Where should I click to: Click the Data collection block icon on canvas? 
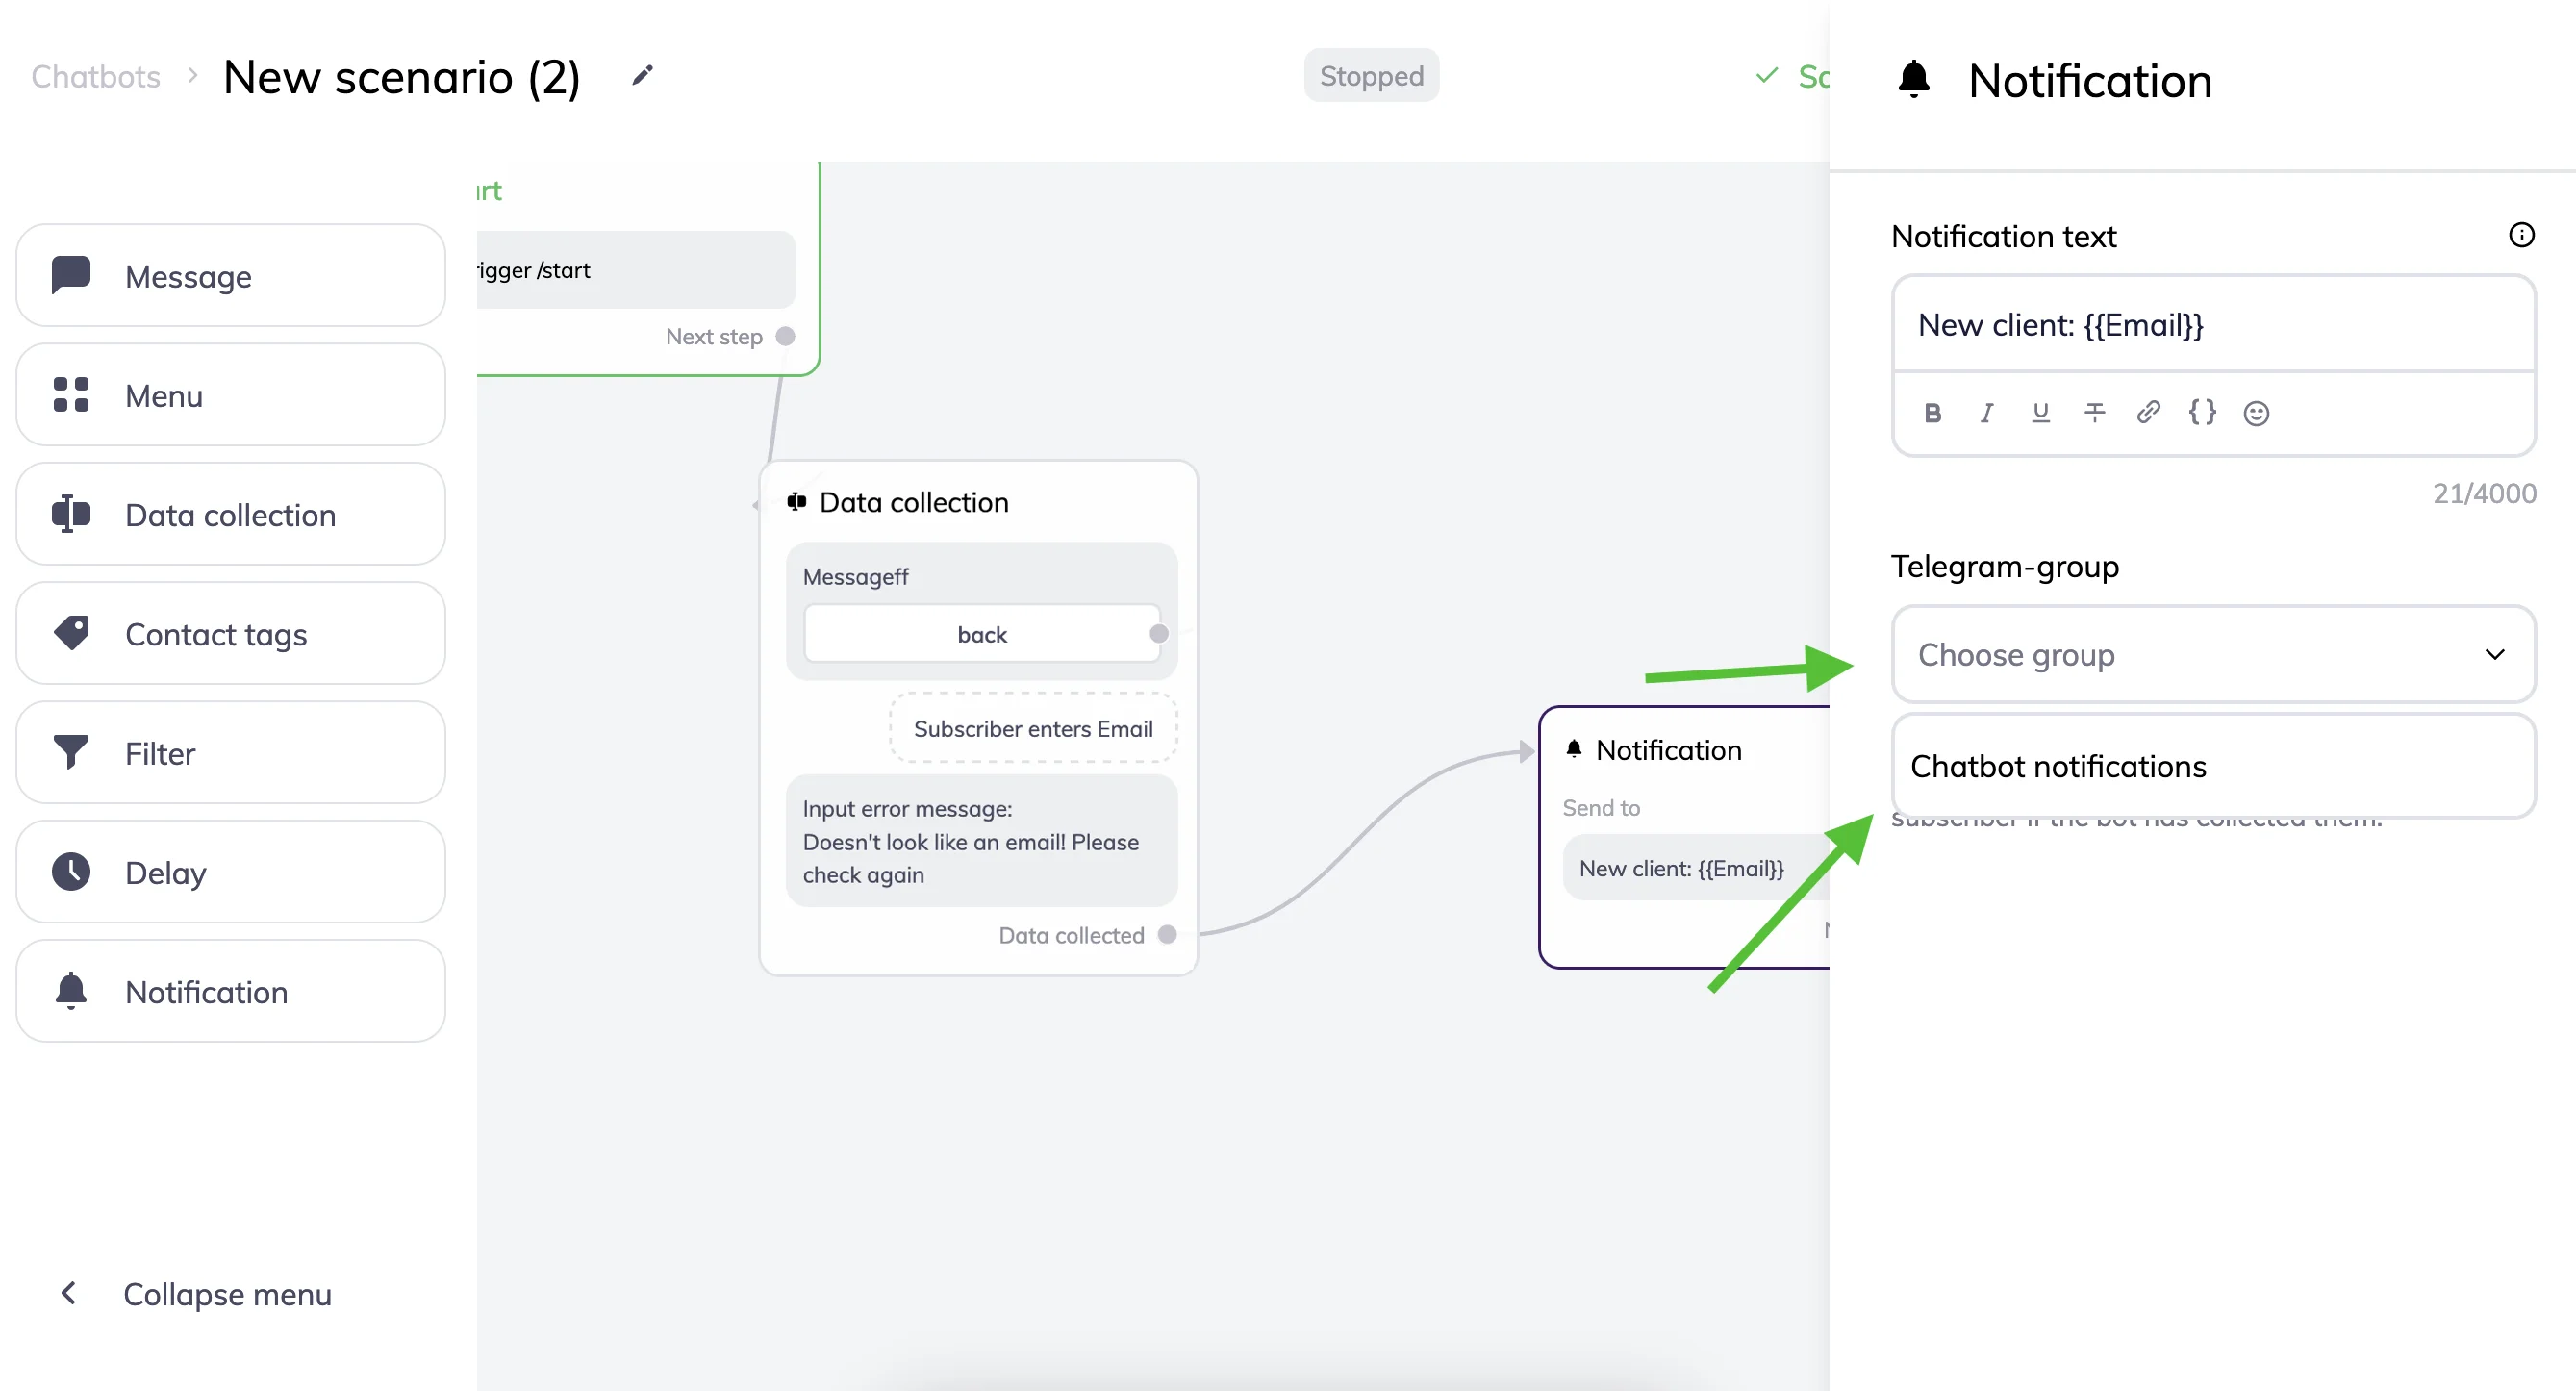coord(797,501)
